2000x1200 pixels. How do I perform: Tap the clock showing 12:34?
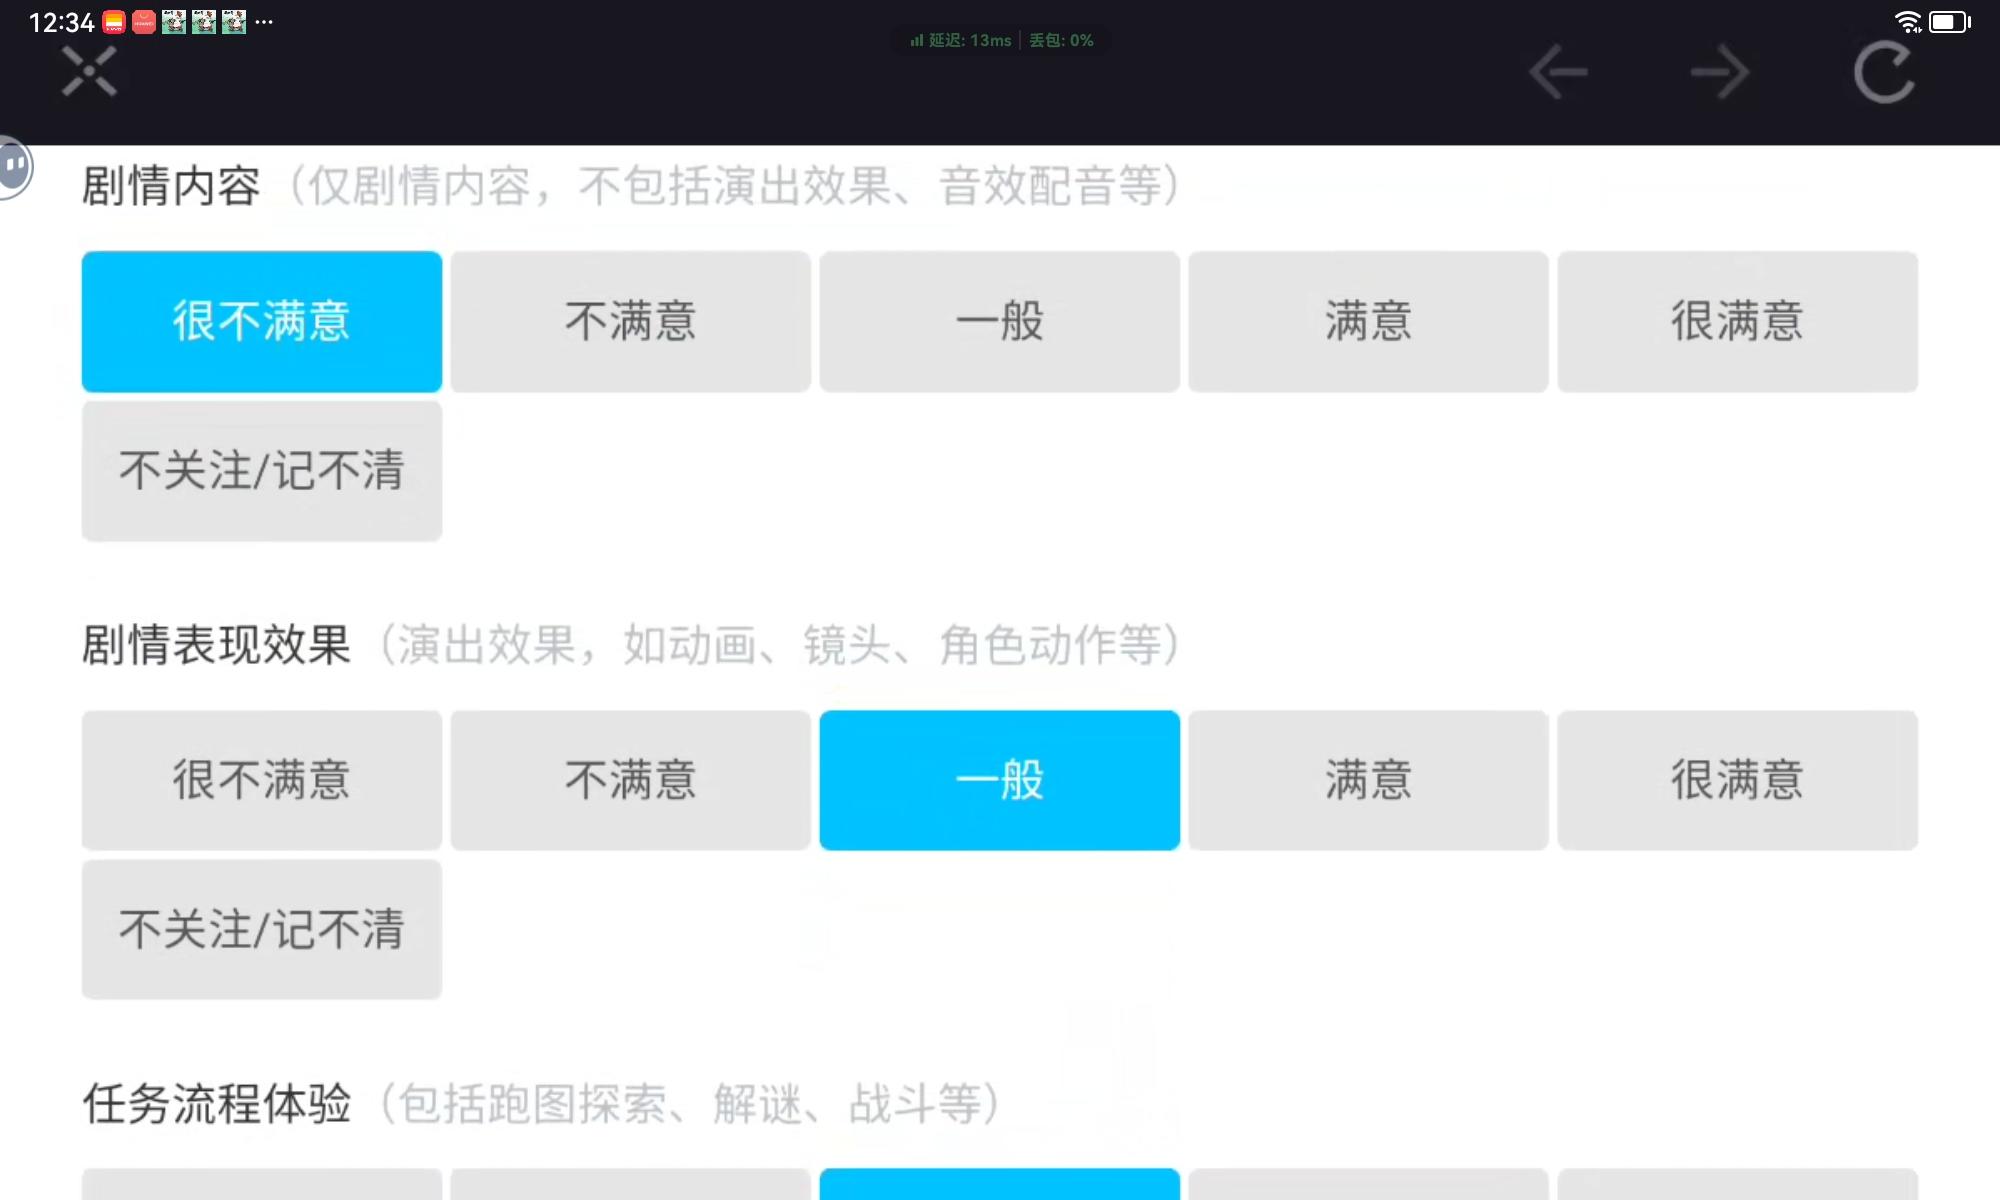click(x=61, y=22)
